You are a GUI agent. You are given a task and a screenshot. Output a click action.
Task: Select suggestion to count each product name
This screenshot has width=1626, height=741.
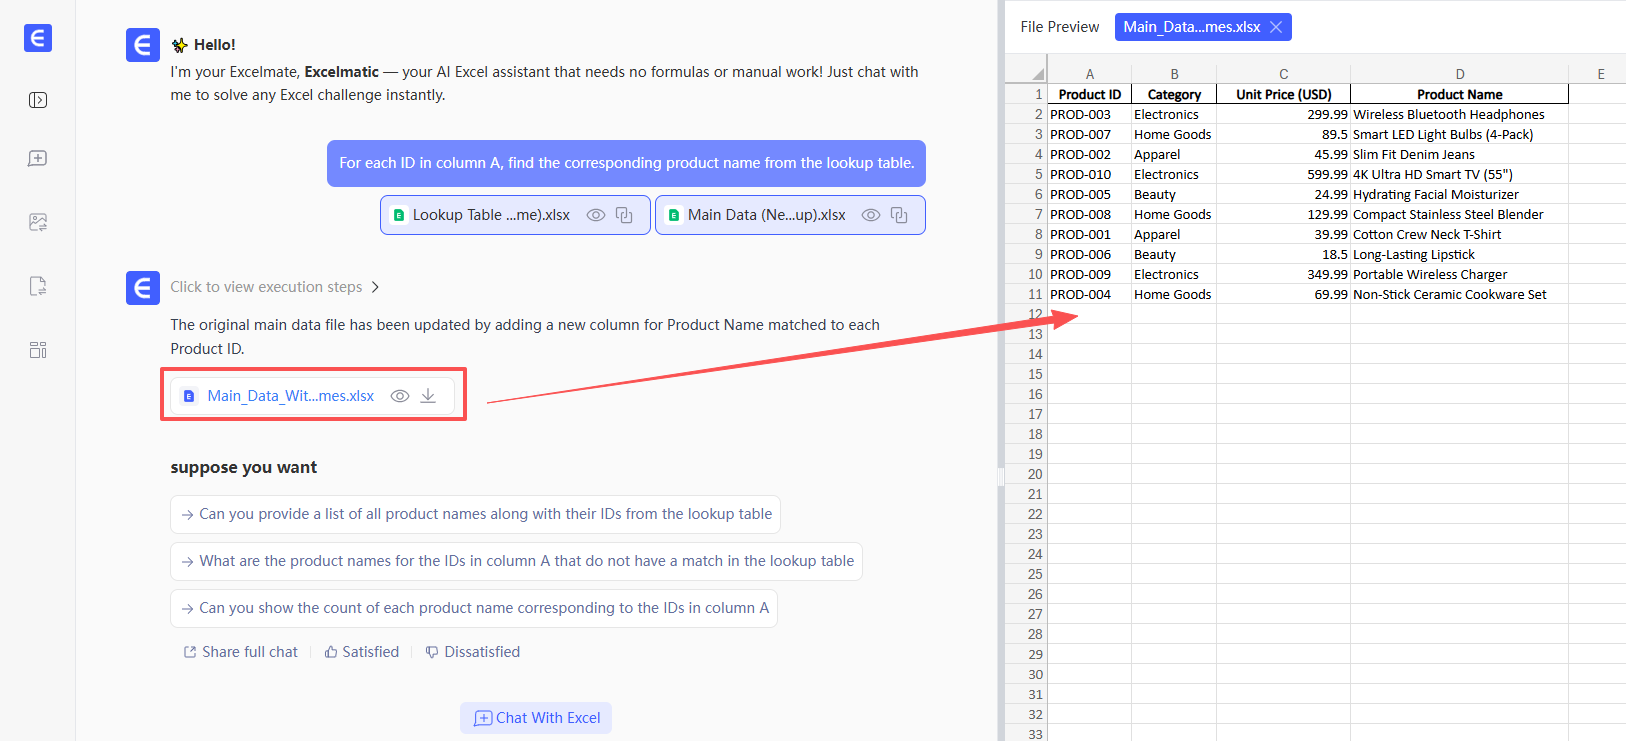point(474,608)
